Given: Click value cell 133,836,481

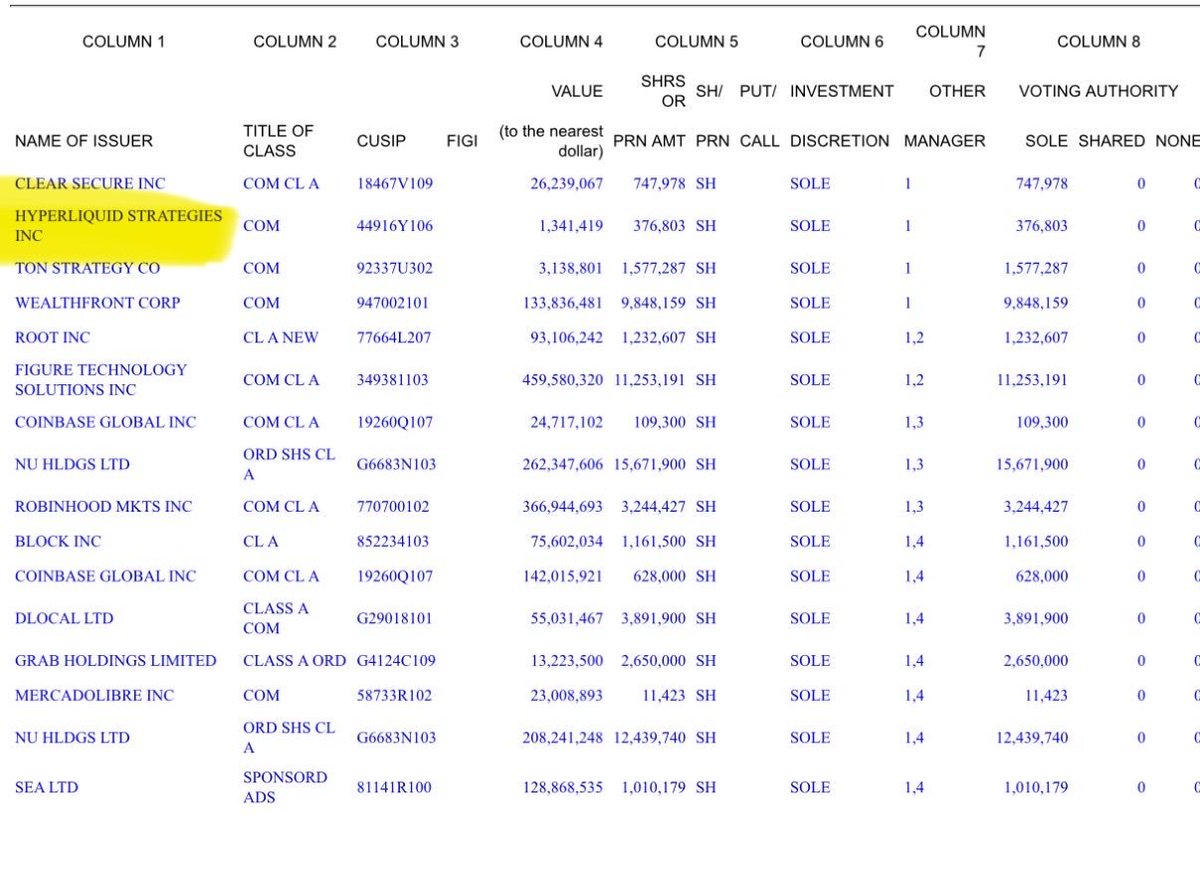Looking at the screenshot, I should (563, 303).
